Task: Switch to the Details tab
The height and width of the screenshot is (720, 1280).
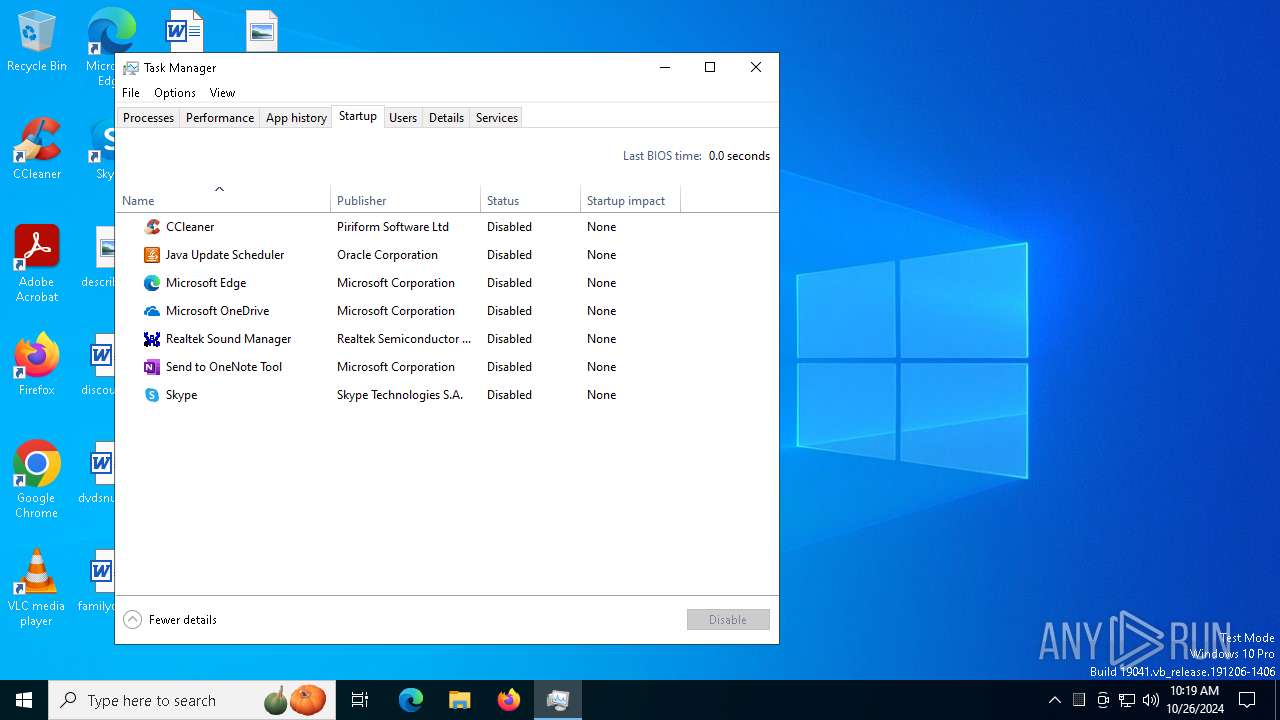Action: pyautogui.click(x=446, y=118)
